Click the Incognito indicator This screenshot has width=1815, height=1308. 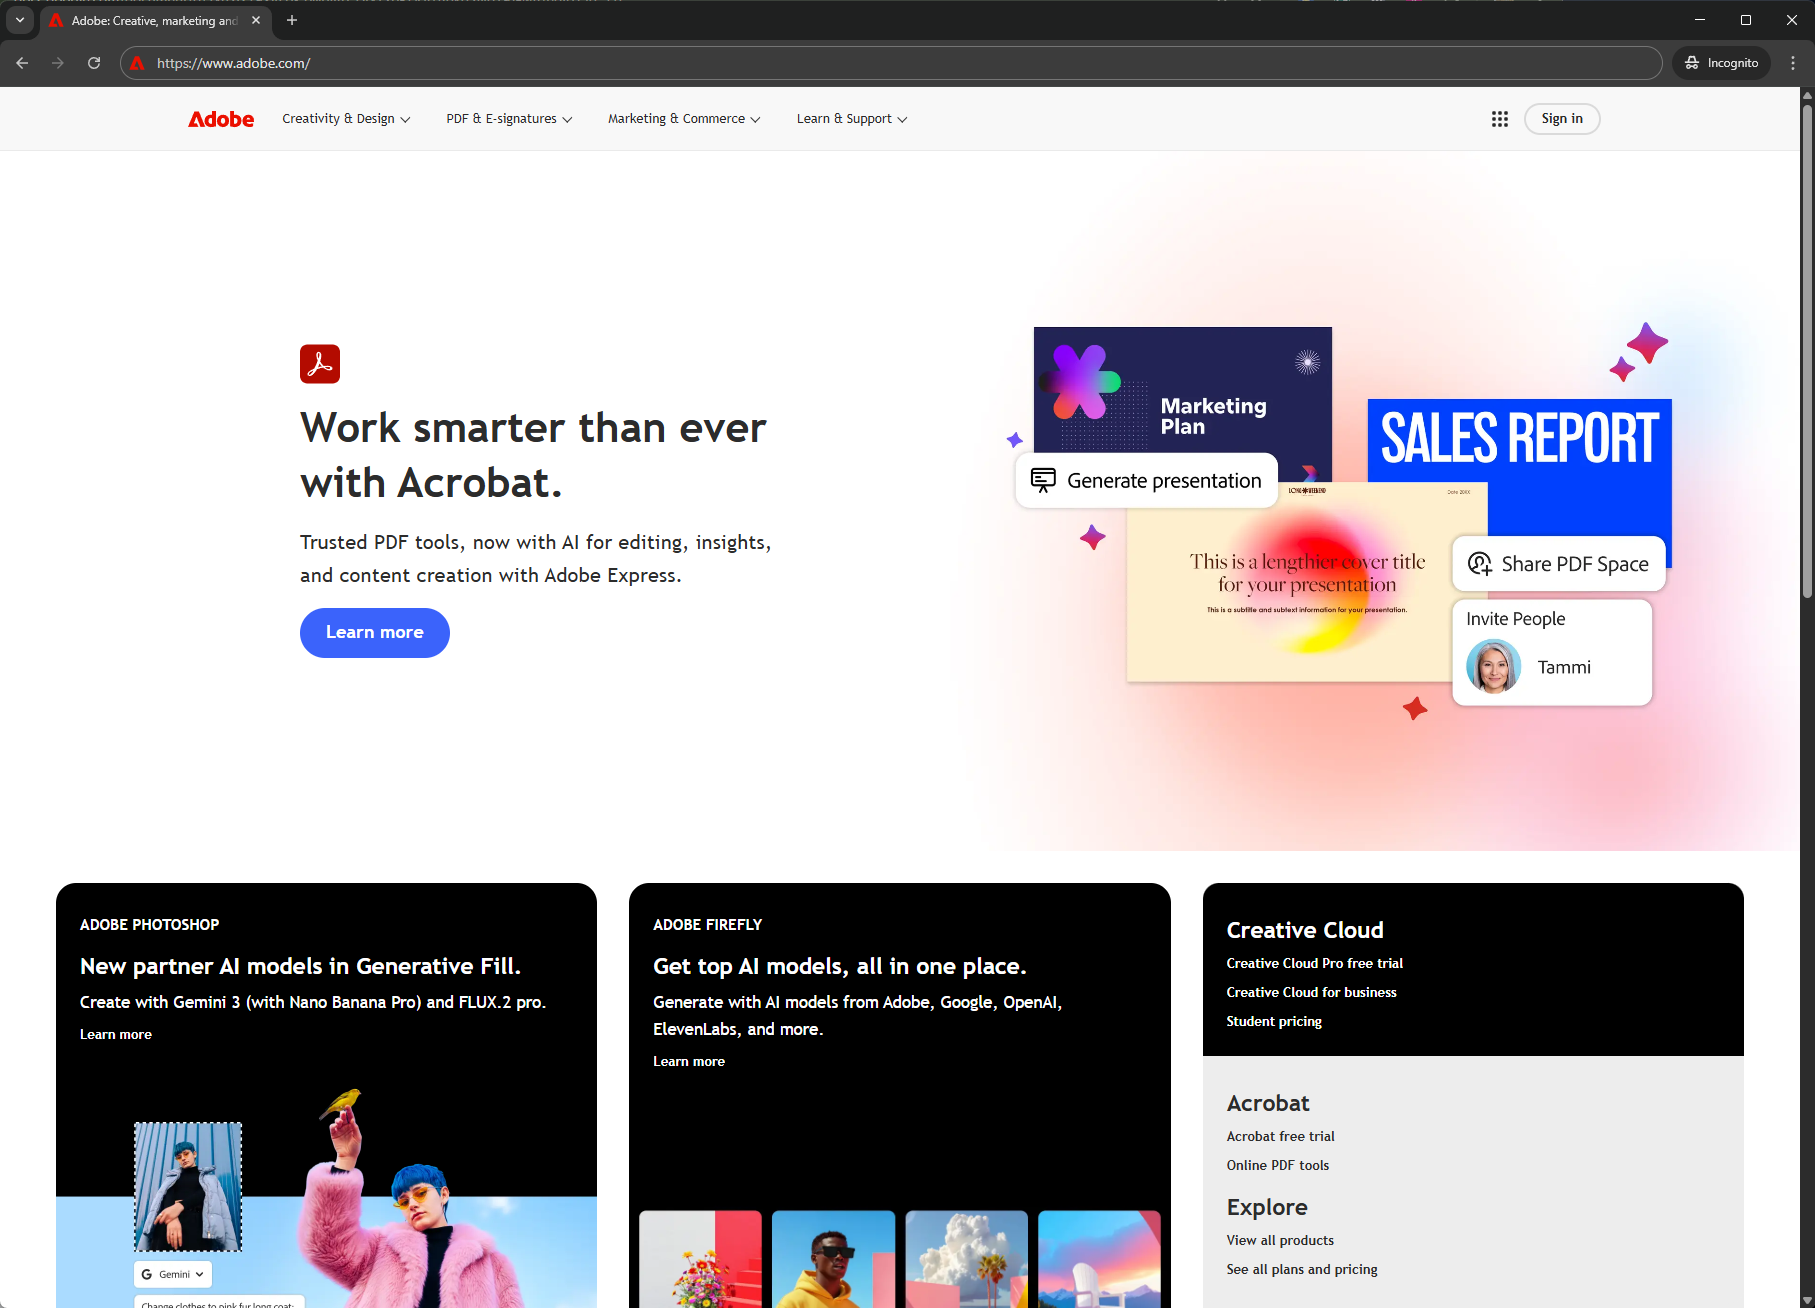pos(1722,63)
